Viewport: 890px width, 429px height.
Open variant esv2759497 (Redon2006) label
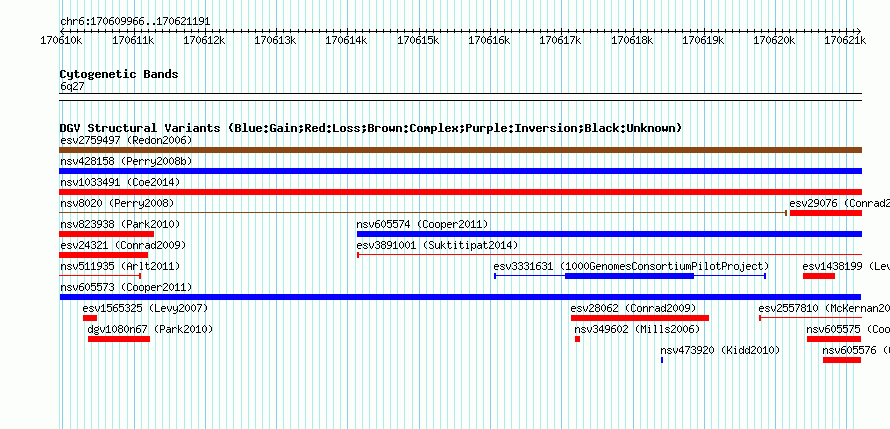126,140
